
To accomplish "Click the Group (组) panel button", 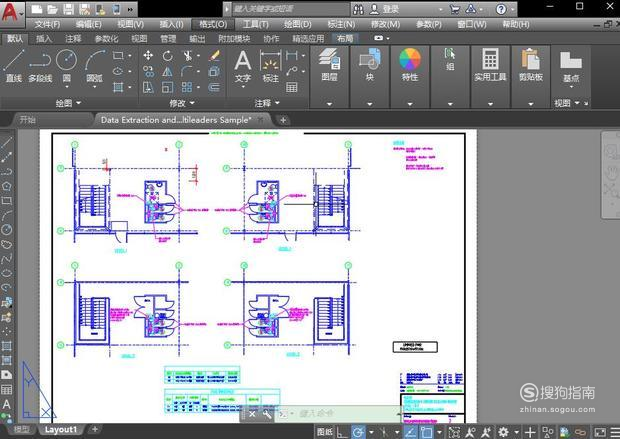I will pyautogui.click(x=450, y=59).
